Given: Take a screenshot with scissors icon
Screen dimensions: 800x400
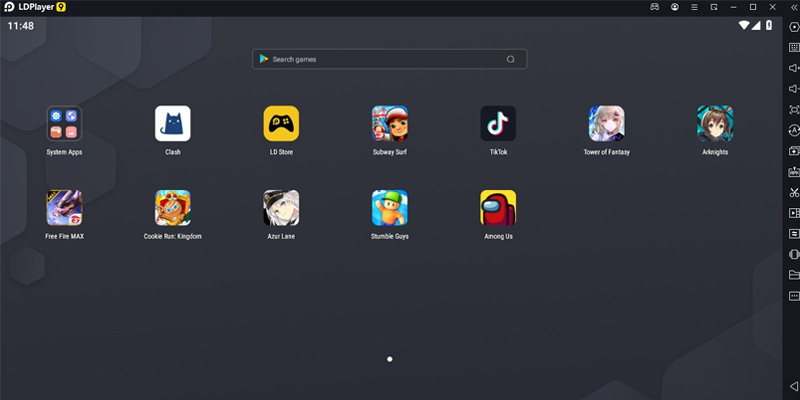Looking at the screenshot, I should 794,192.
